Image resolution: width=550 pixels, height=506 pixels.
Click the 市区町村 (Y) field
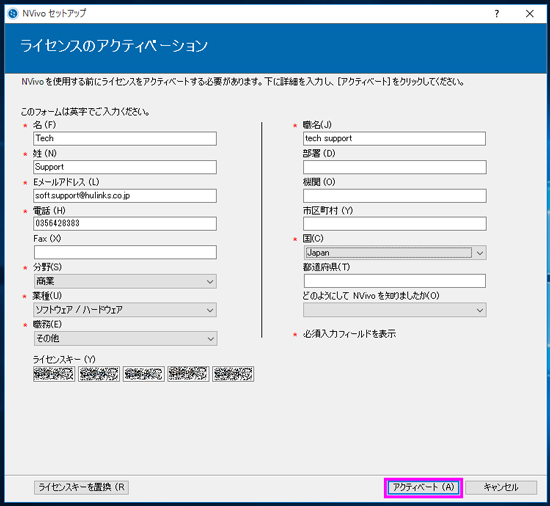[x=395, y=224]
